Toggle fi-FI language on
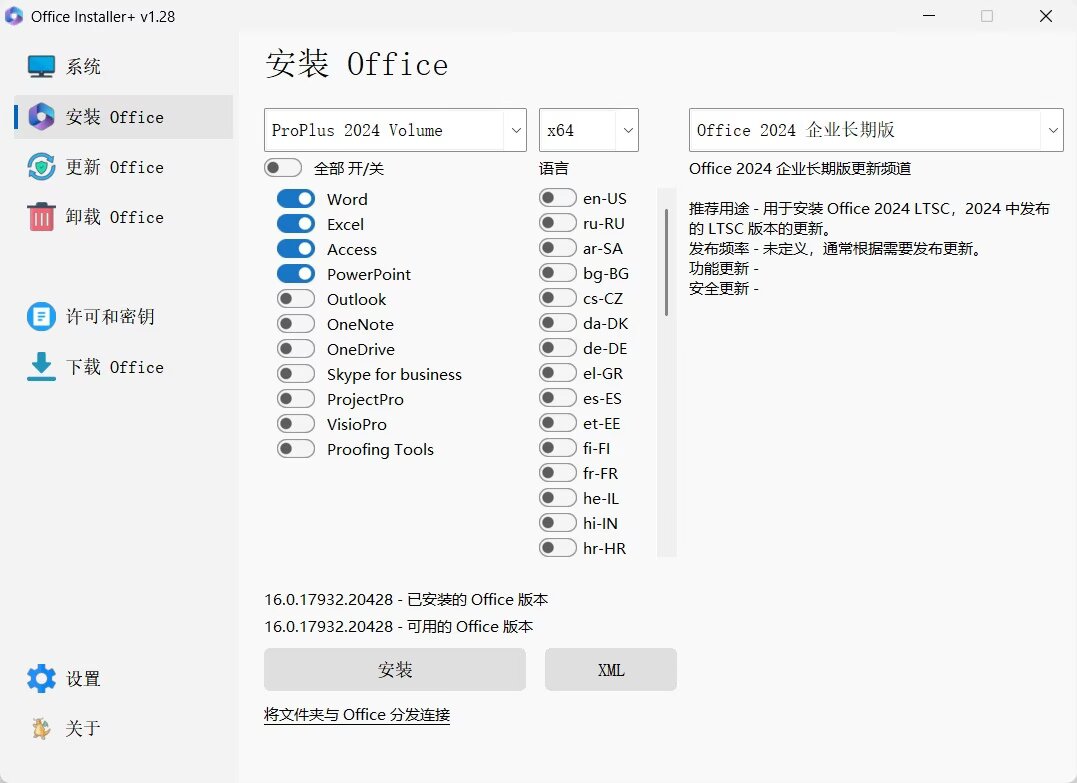The width and height of the screenshot is (1077, 783). [558, 448]
